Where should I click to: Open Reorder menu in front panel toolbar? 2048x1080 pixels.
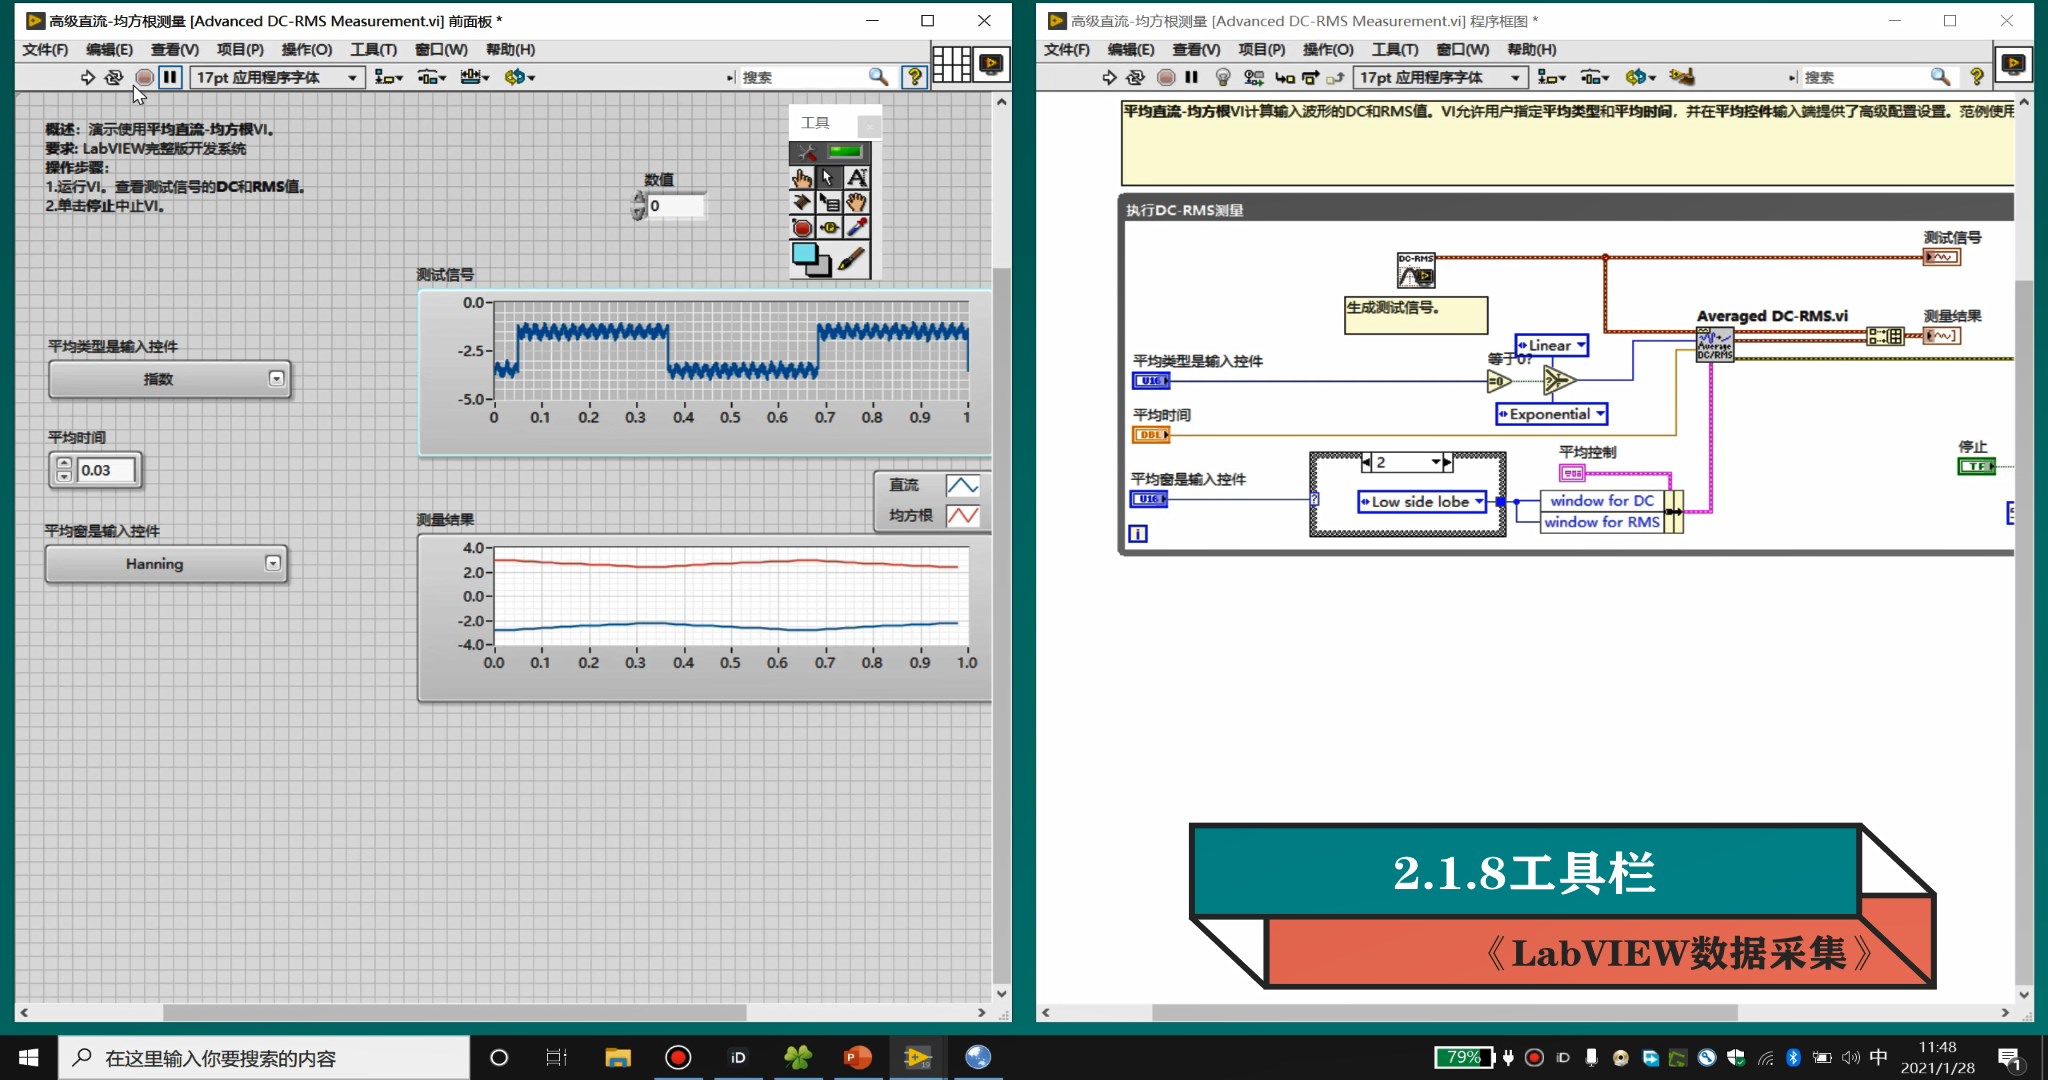pyautogui.click(x=519, y=77)
